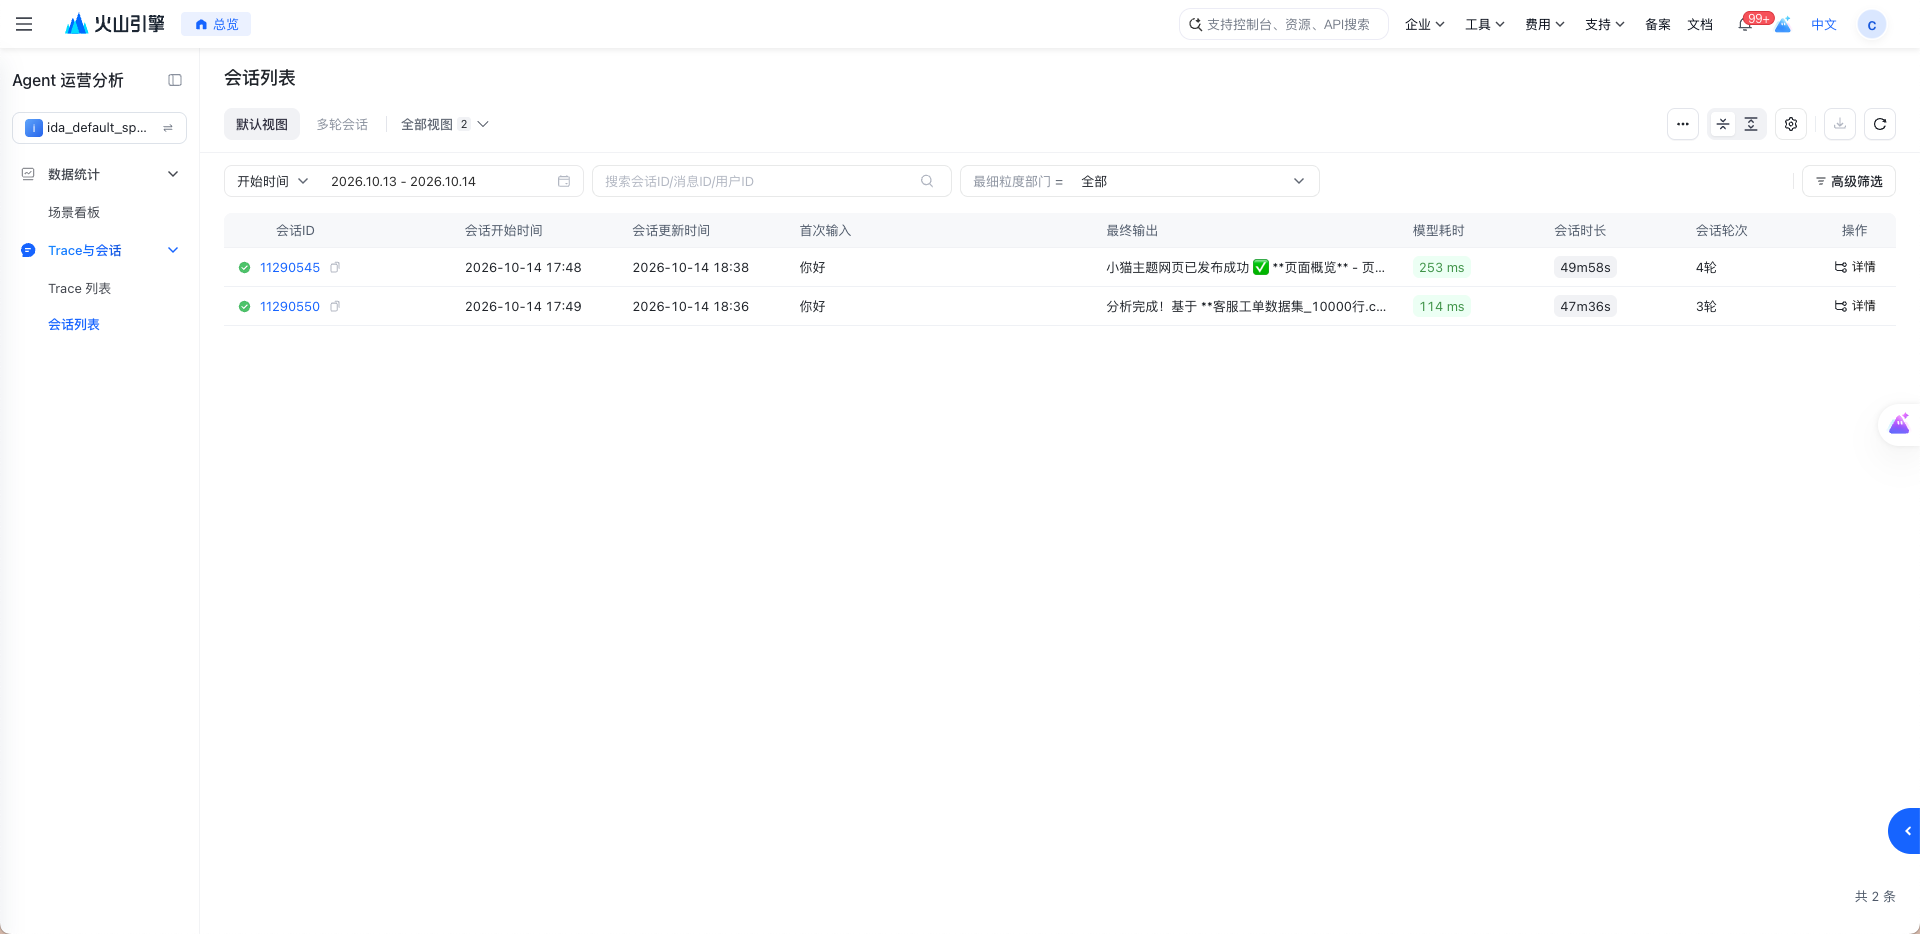Open the AI assistant floating icon

pyautogui.click(x=1899, y=425)
